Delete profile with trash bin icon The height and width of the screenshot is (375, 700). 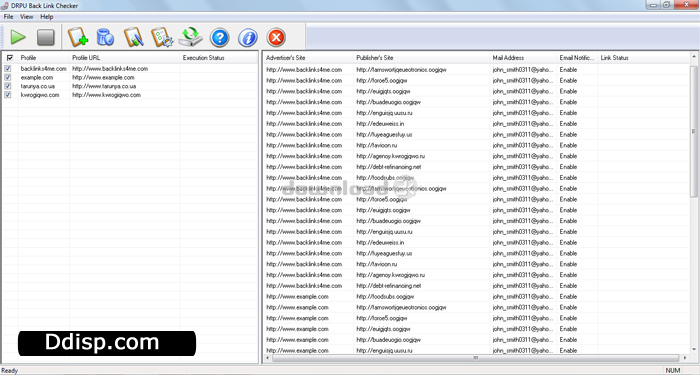[x=105, y=37]
